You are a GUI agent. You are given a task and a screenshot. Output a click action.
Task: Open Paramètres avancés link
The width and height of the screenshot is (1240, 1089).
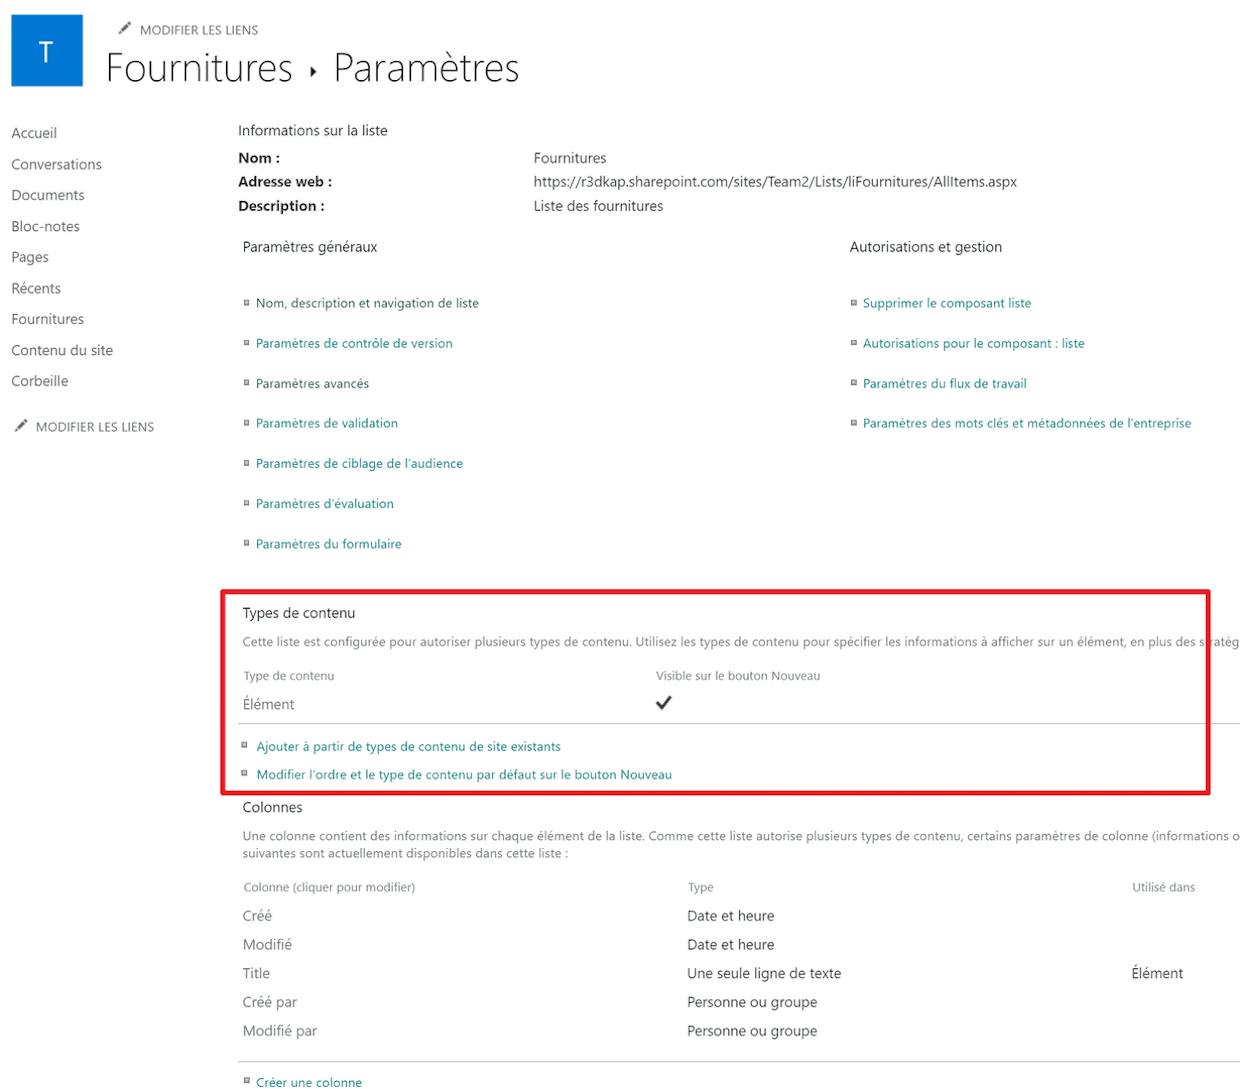click(312, 383)
